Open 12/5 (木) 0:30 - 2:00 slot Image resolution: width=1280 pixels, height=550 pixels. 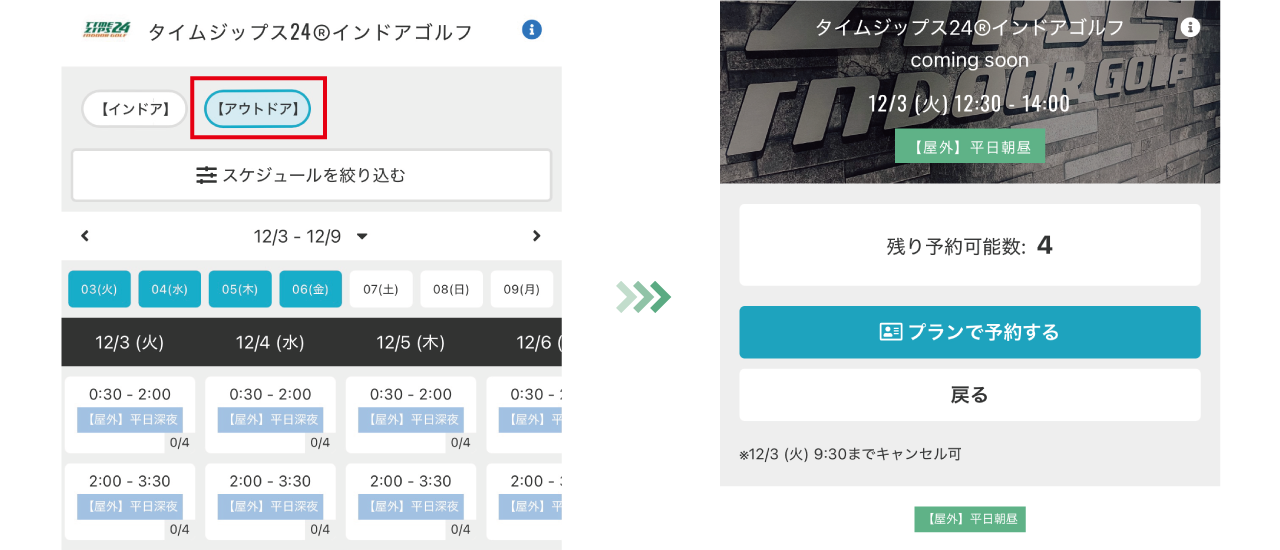pyautogui.click(x=410, y=415)
